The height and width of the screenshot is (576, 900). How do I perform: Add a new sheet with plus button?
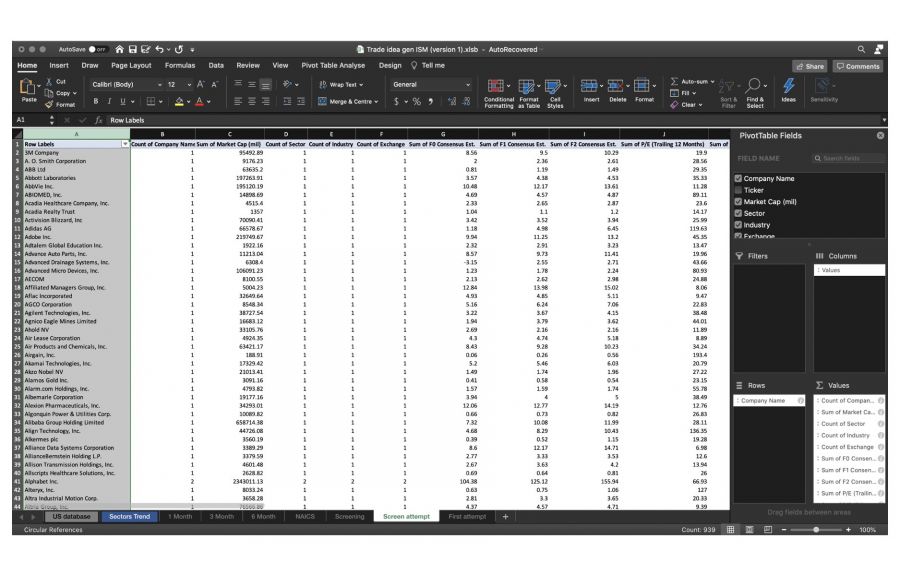coord(505,516)
